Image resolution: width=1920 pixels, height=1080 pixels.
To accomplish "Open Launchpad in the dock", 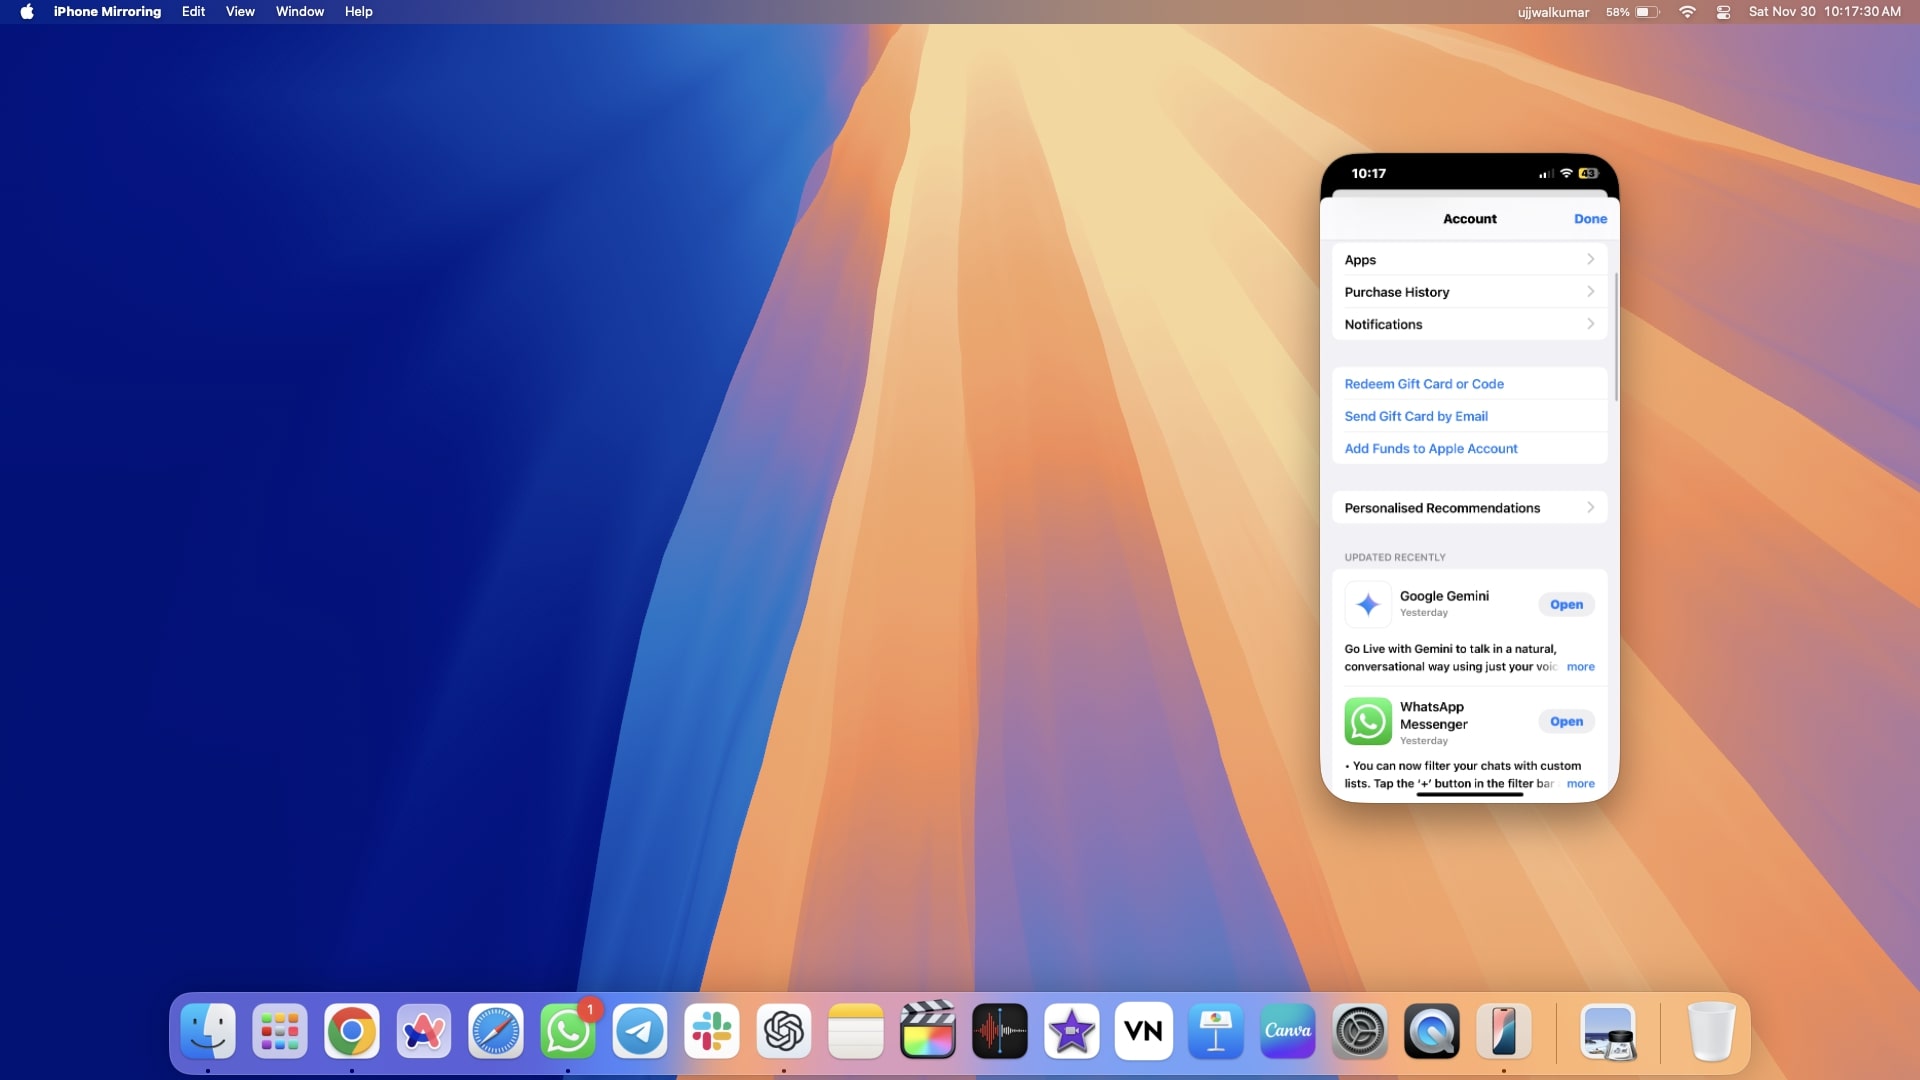I will coord(280,1031).
